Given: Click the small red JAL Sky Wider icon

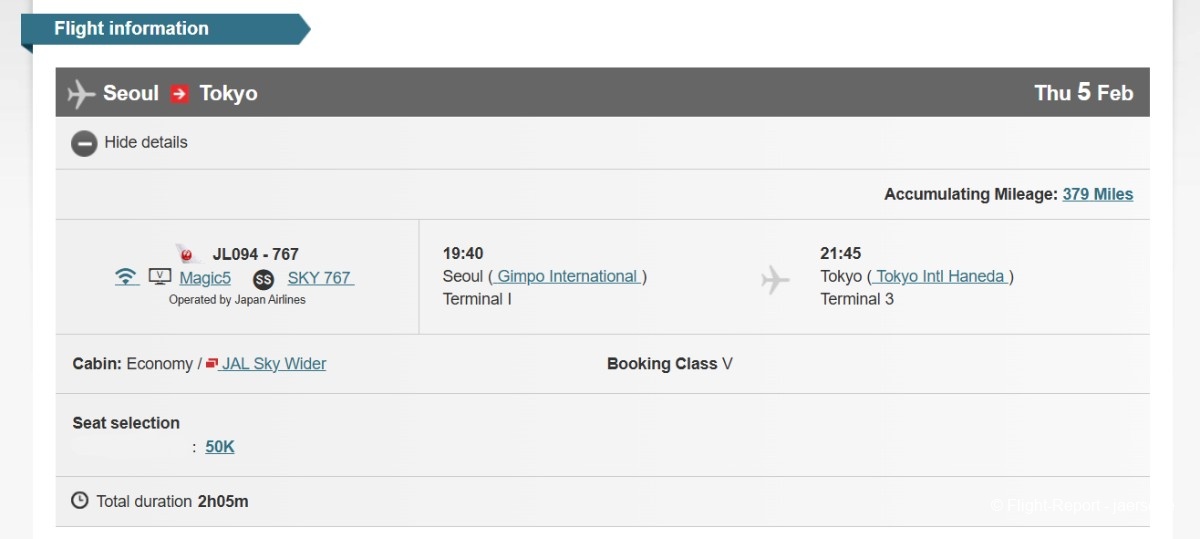Looking at the screenshot, I should coord(212,364).
